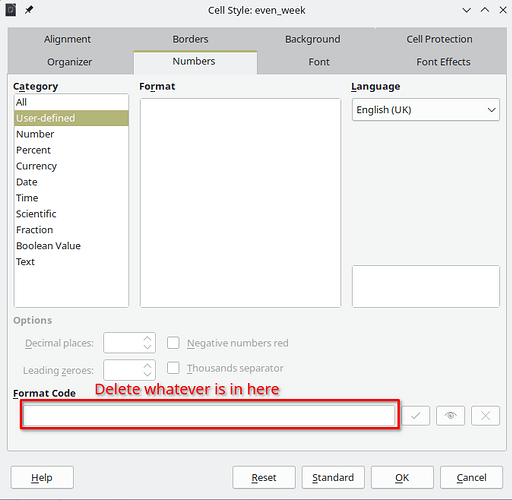Click the add format checkmark icon

point(415,416)
